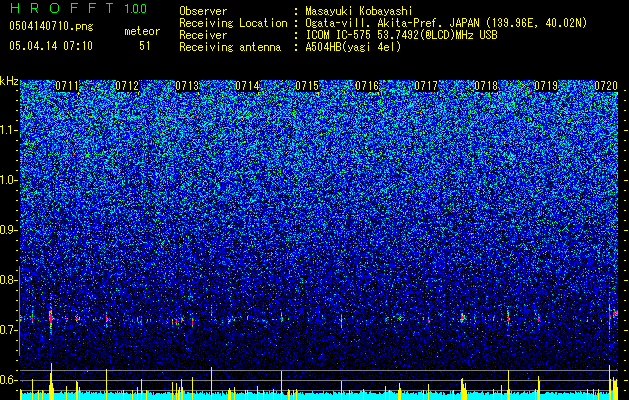Click the 0714 time marker
The height and width of the screenshot is (400, 629).
(247, 86)
